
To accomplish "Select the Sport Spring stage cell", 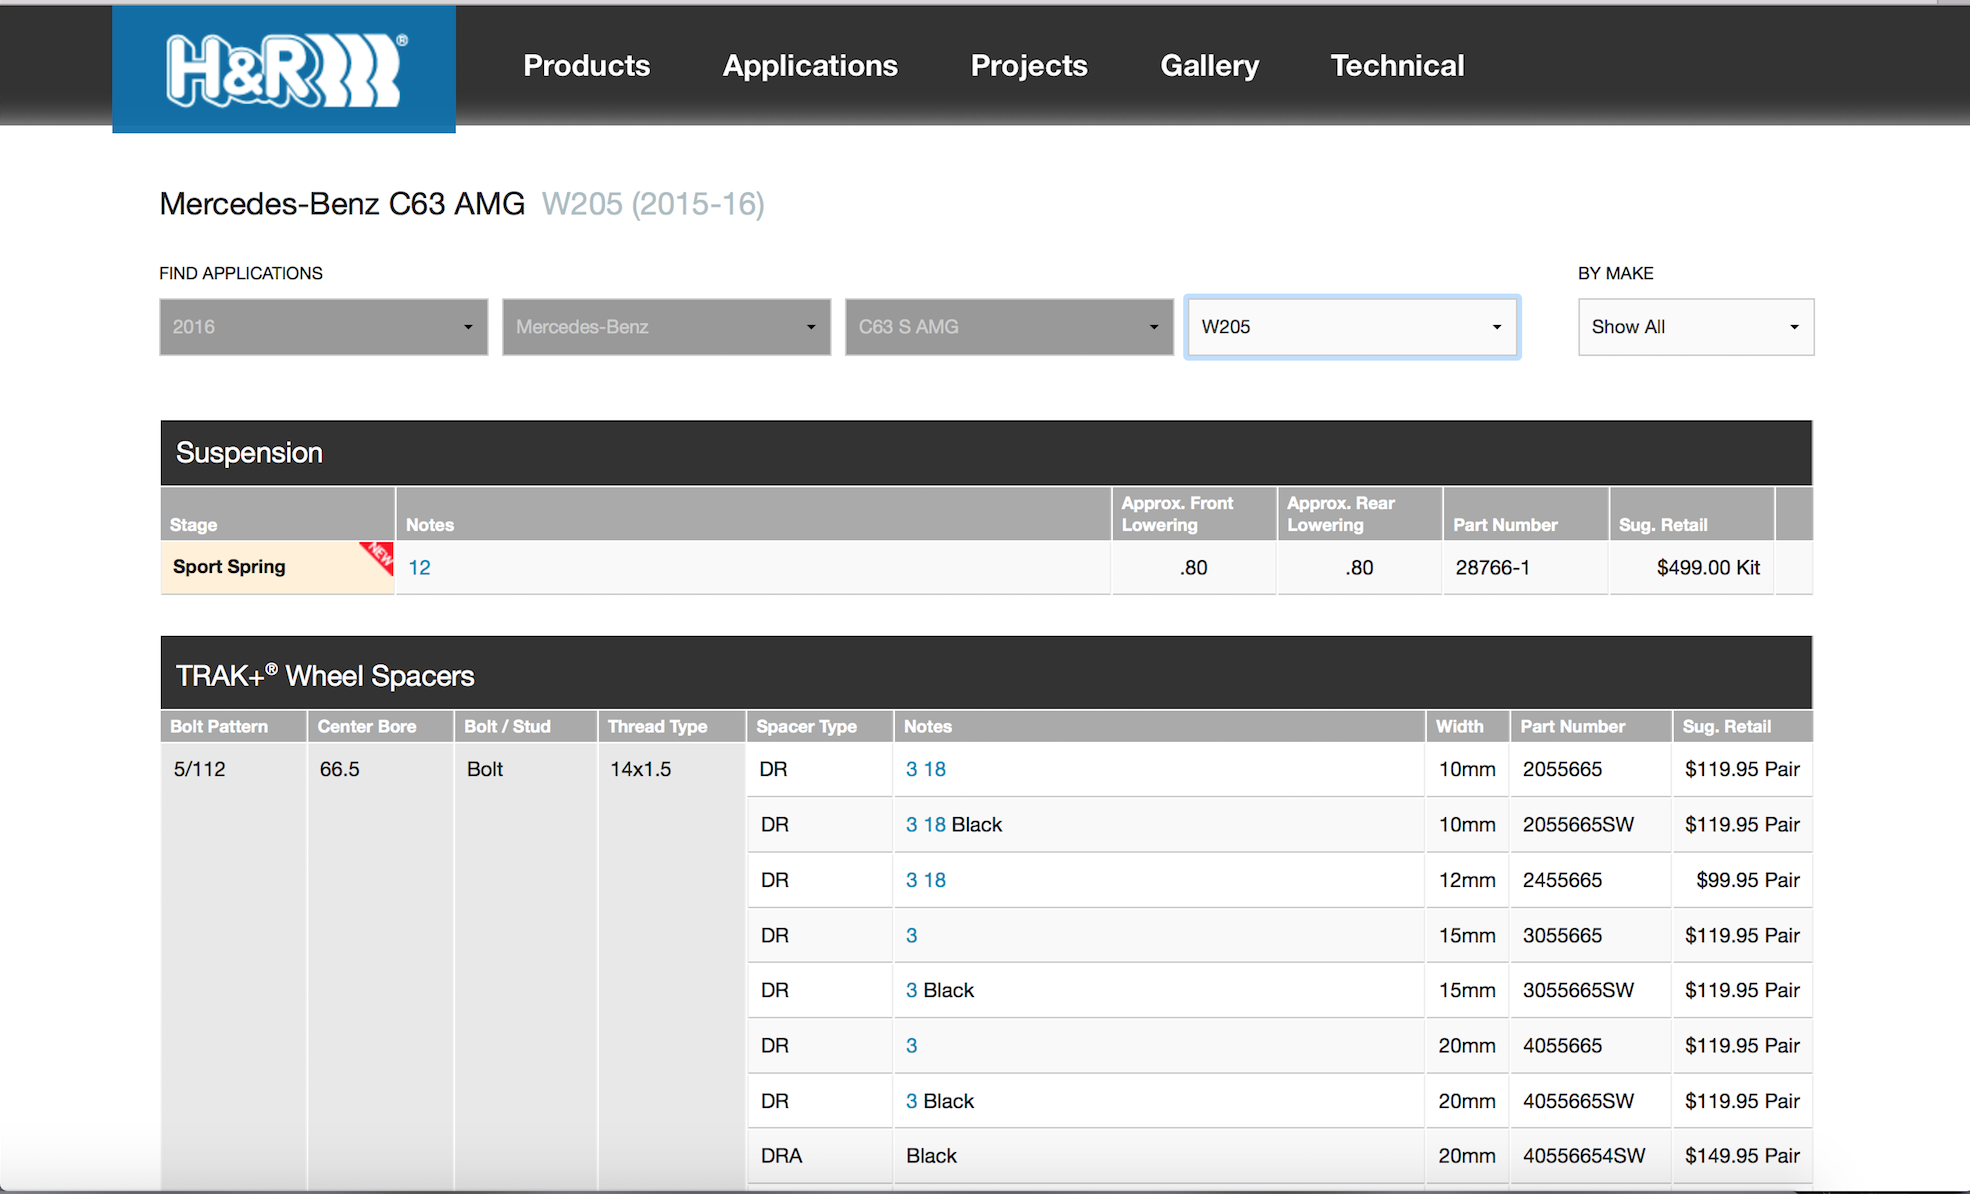I will coord(278,567).
